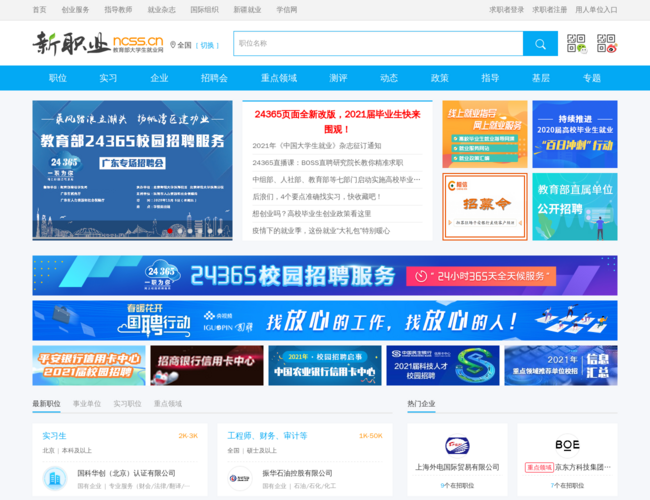Open 学信网 top link
The height and width of the screenshot is (500, 650).
click(x=287, y=10)
